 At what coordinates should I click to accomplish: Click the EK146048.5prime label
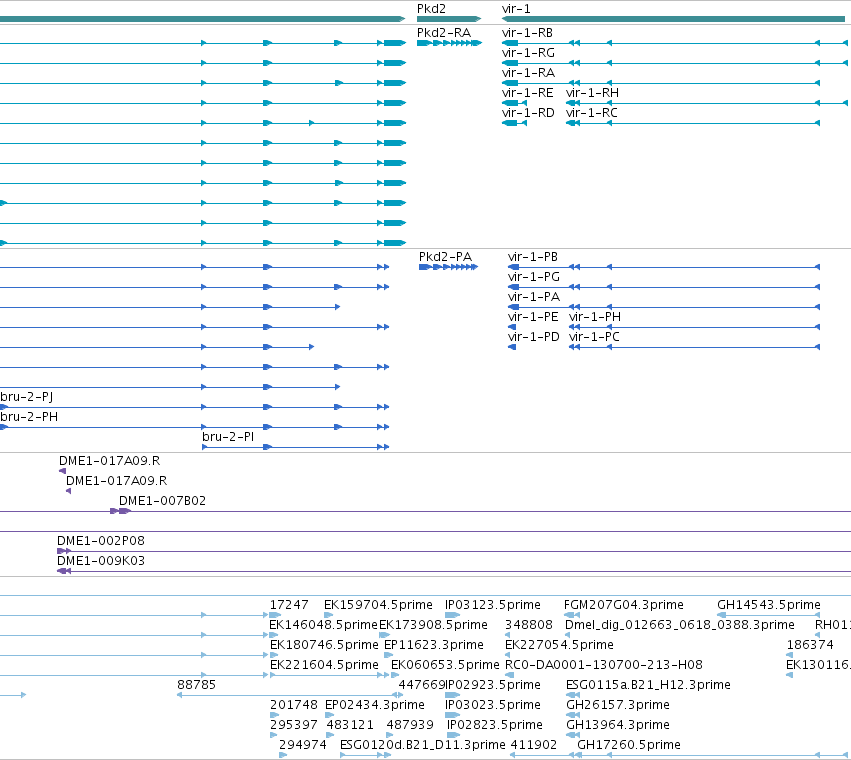click(x=323, y=625)
